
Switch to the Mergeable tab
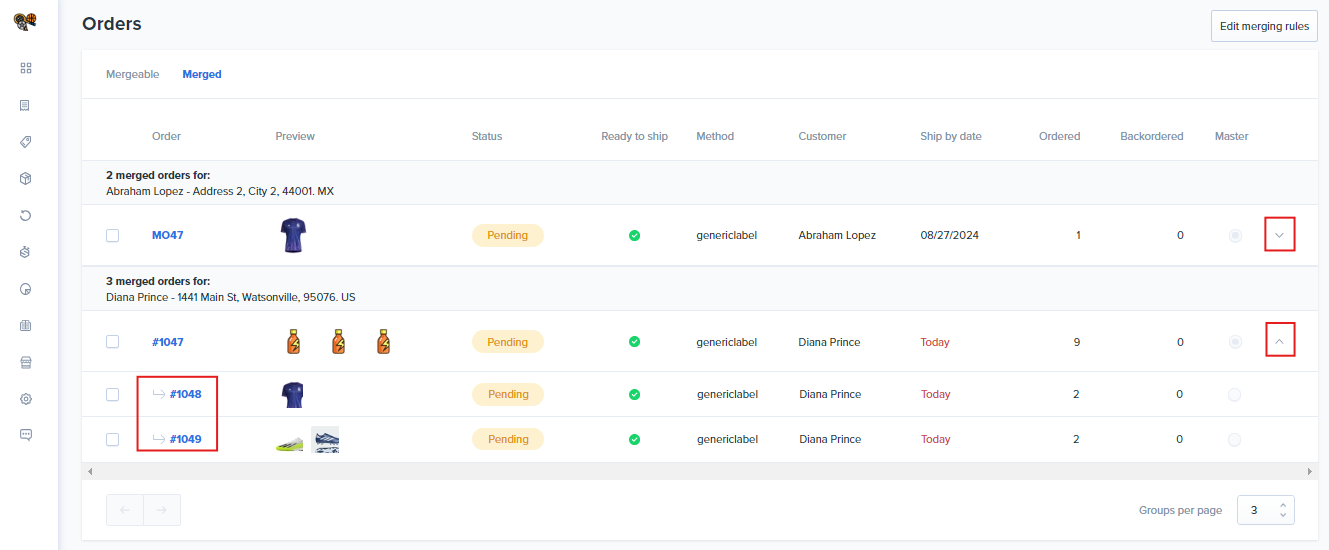point(132,74)
